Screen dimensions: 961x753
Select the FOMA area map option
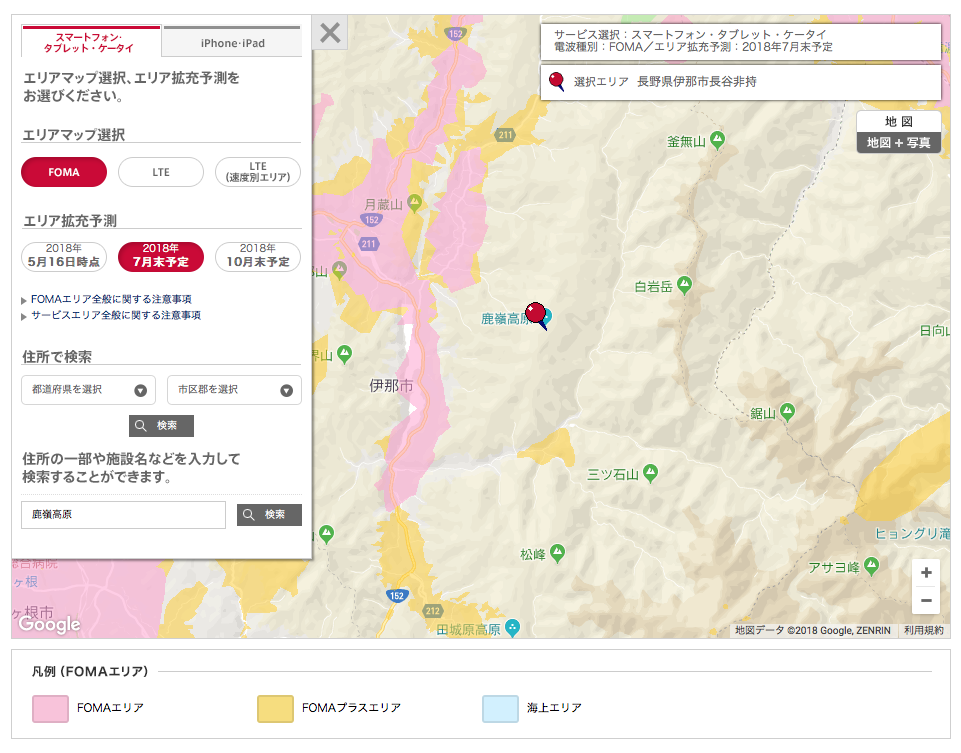pyautogui.click(x=64, y=172)
